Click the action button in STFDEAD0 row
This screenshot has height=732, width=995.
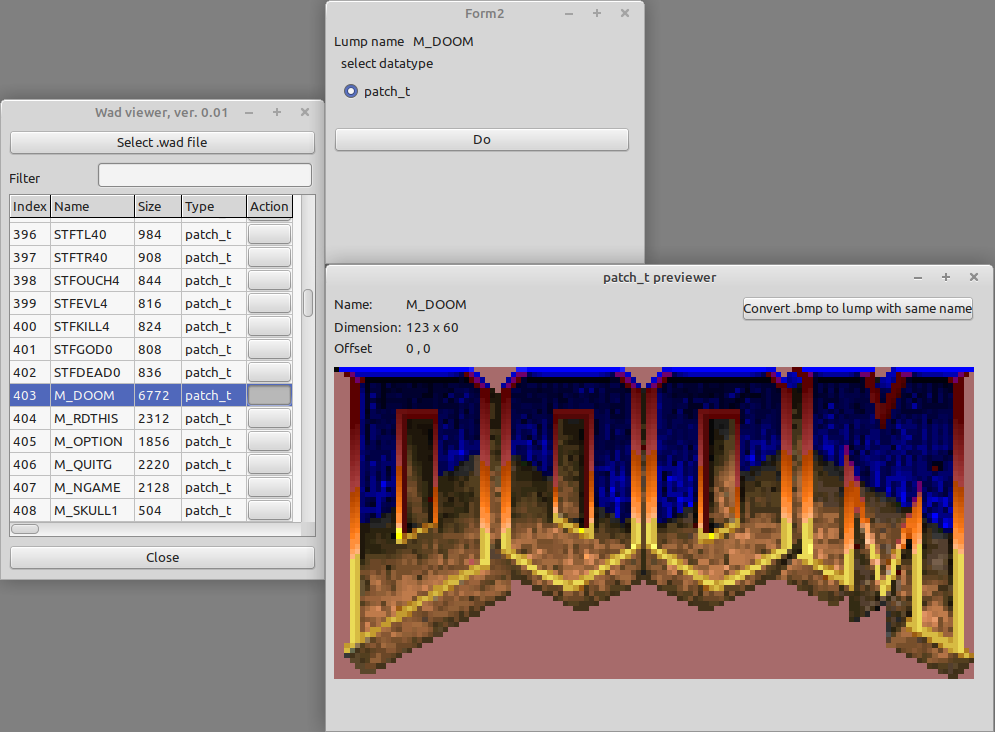pyautogui.click(x=269, y=372)
